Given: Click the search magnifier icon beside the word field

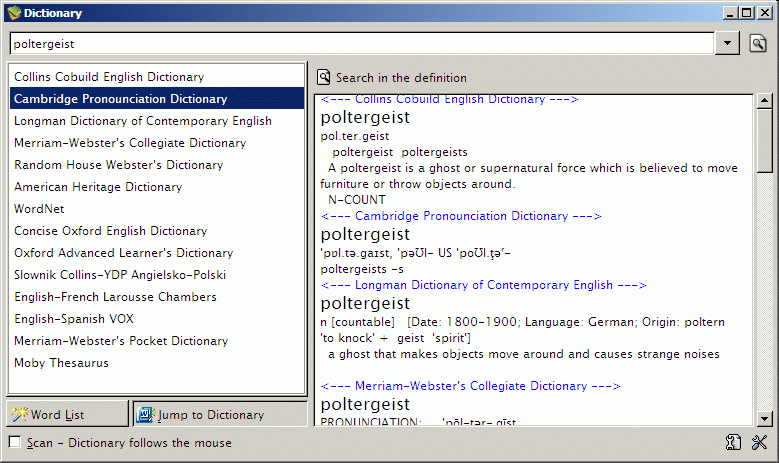Looking at the screenshot, I should point(758,43).
